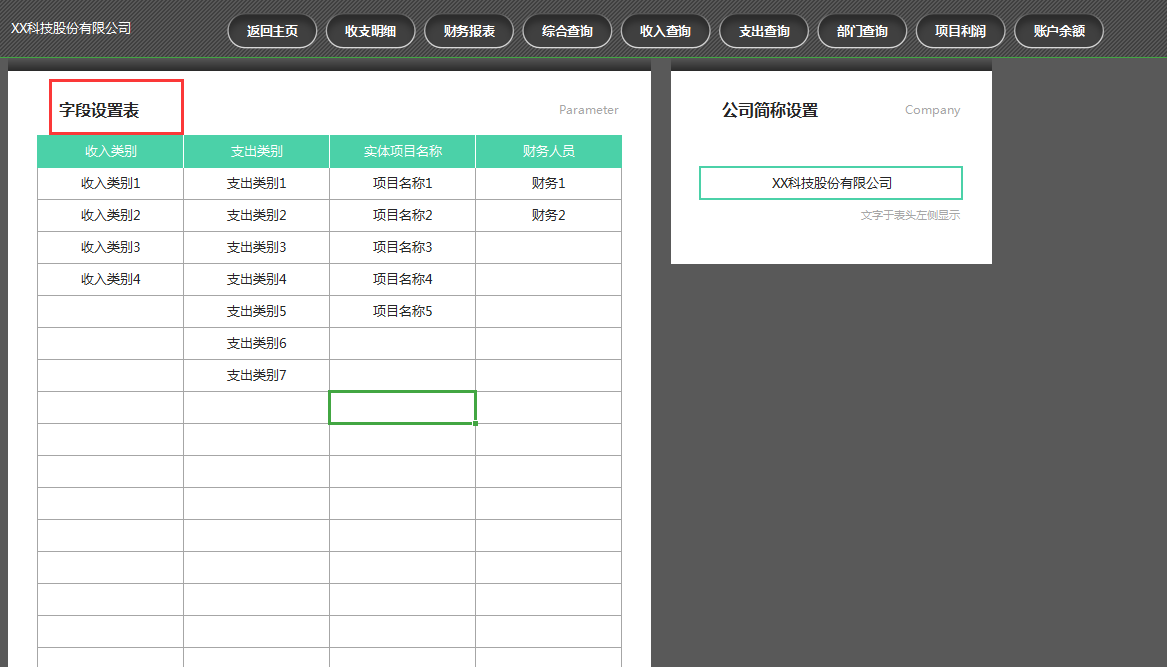Select the cell containing 收入类别1
Screen dimensions: 1167x667
[x=109, y=183]
